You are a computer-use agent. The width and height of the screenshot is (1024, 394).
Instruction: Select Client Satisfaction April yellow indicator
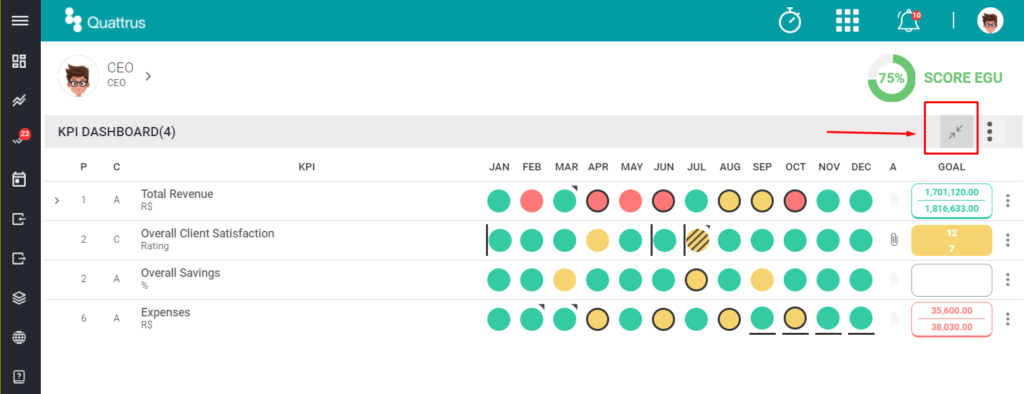pyautogui.click(x=598, y=240)
